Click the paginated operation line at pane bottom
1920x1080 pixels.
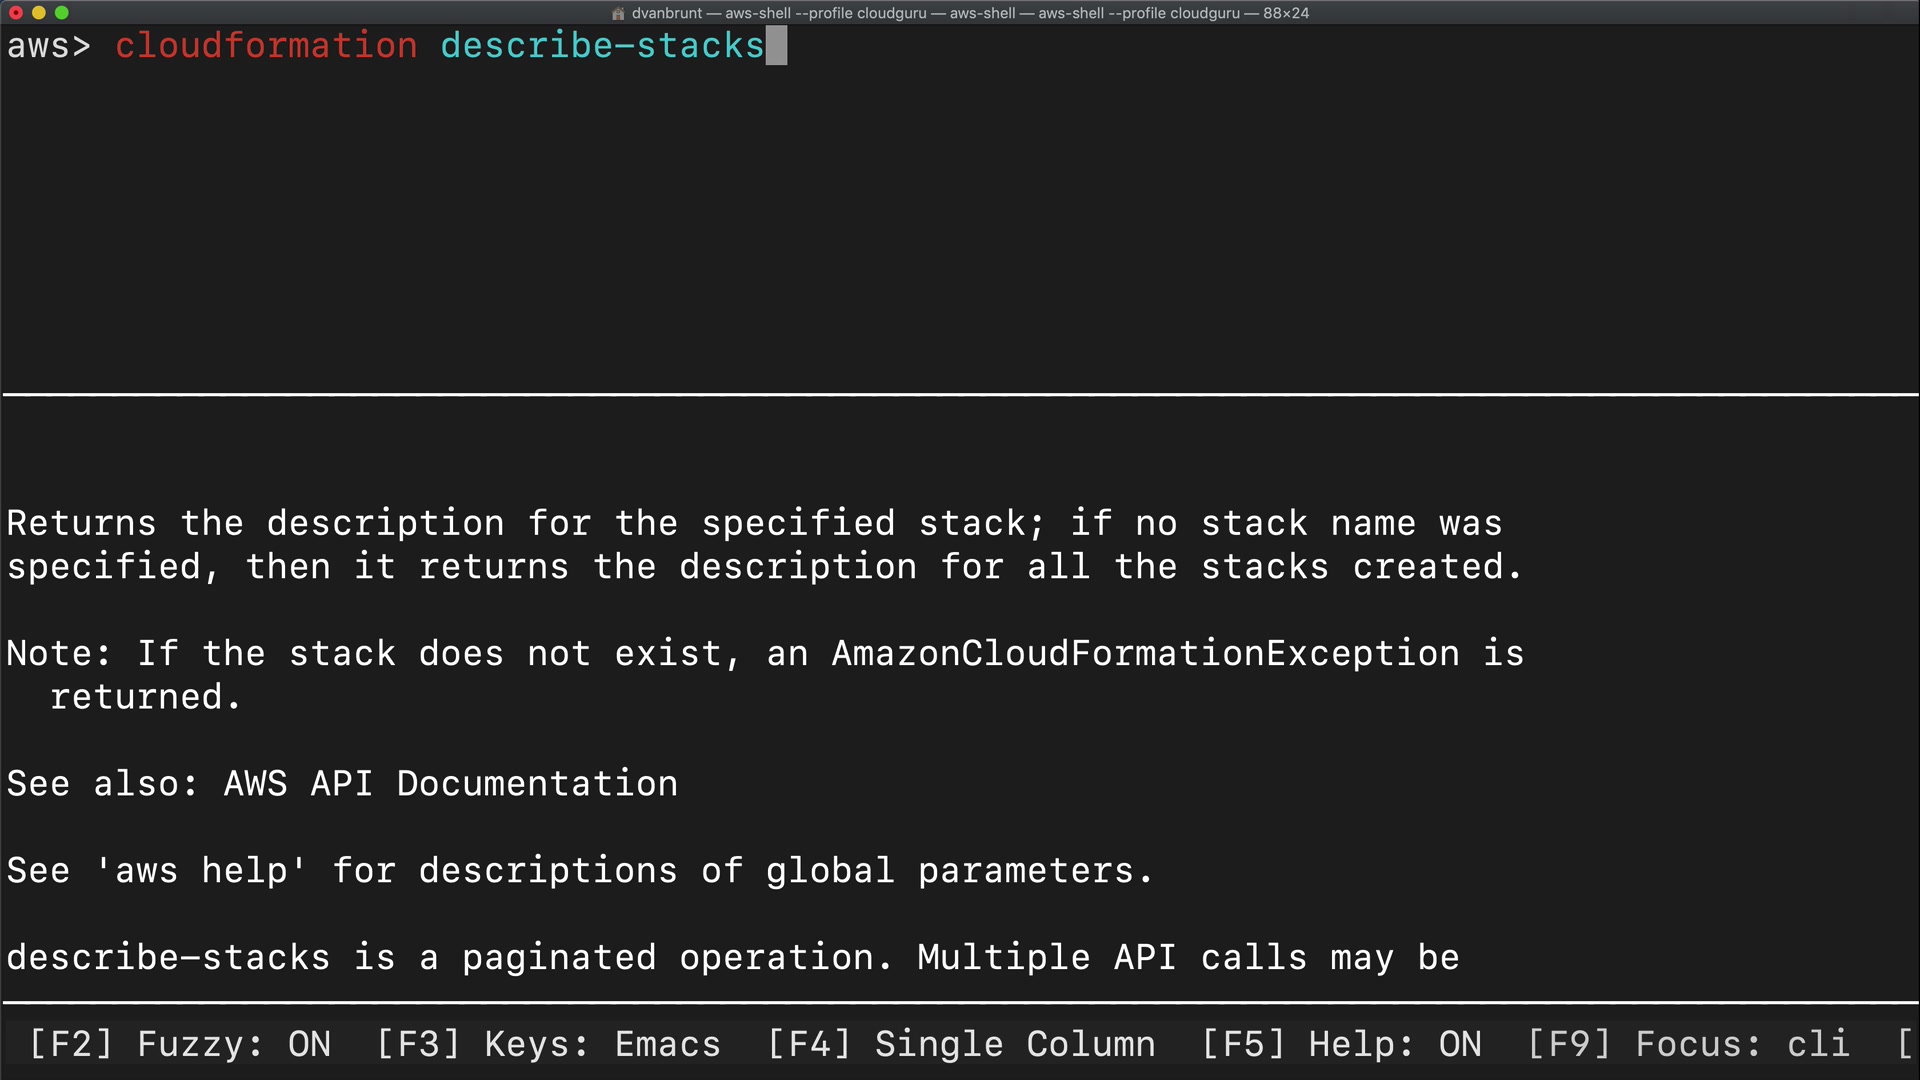(732, 958)
